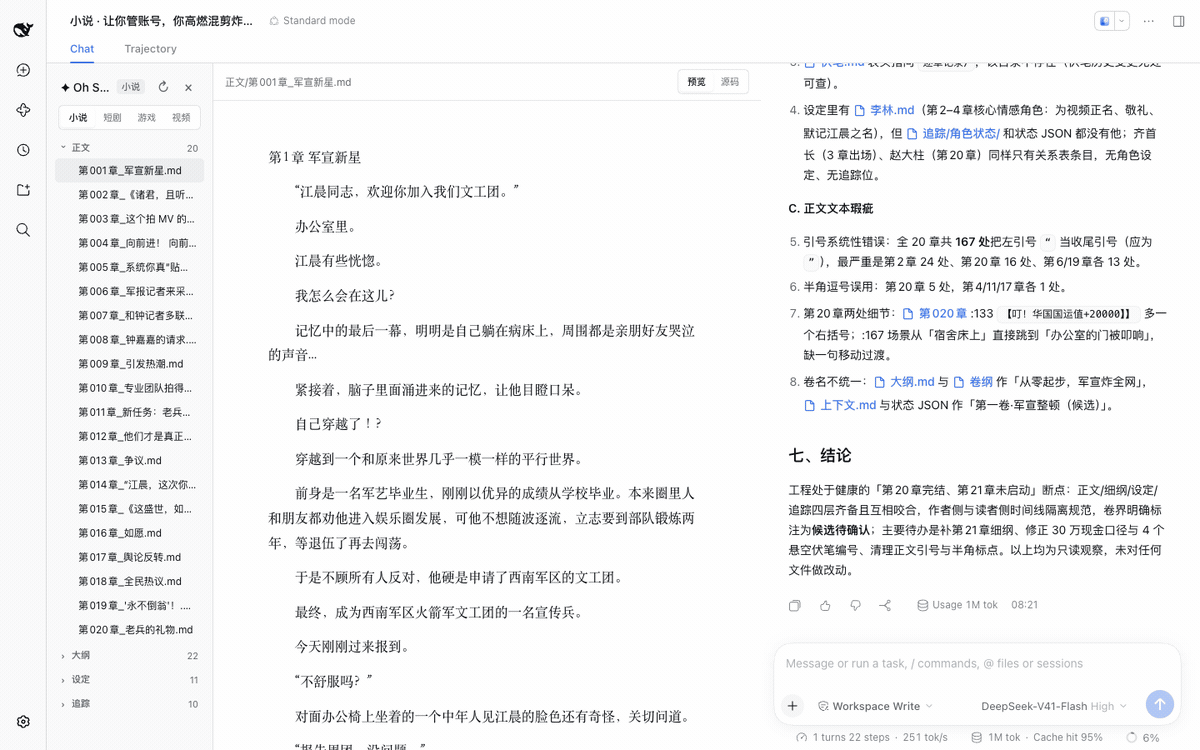This screenshot has width=1200, height=750.
Task: Open the 李林.md file link
Action: 884,110
